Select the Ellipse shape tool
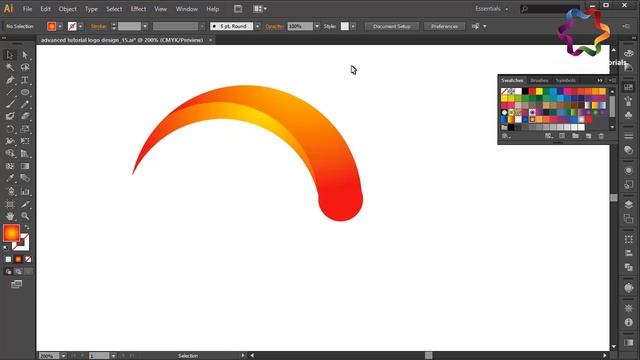640x360 pixels. click(25, 92)
